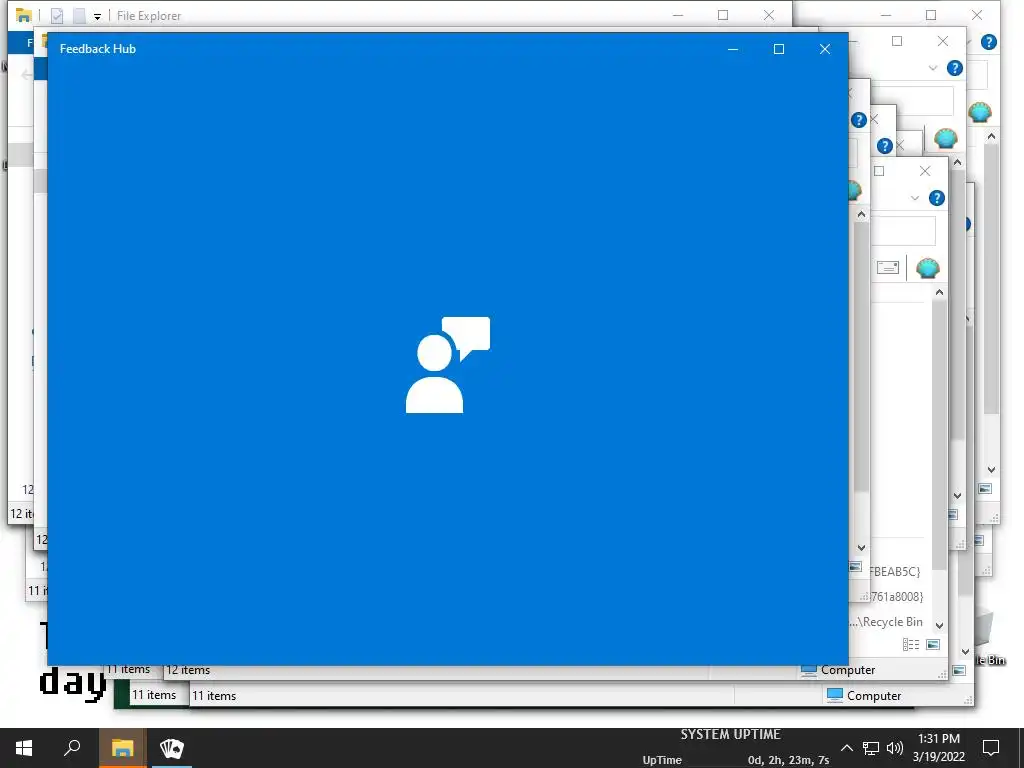Click the folder icon in File Explorer title bar
This screenshot has width=1024, height=768.
click(24, 15)
